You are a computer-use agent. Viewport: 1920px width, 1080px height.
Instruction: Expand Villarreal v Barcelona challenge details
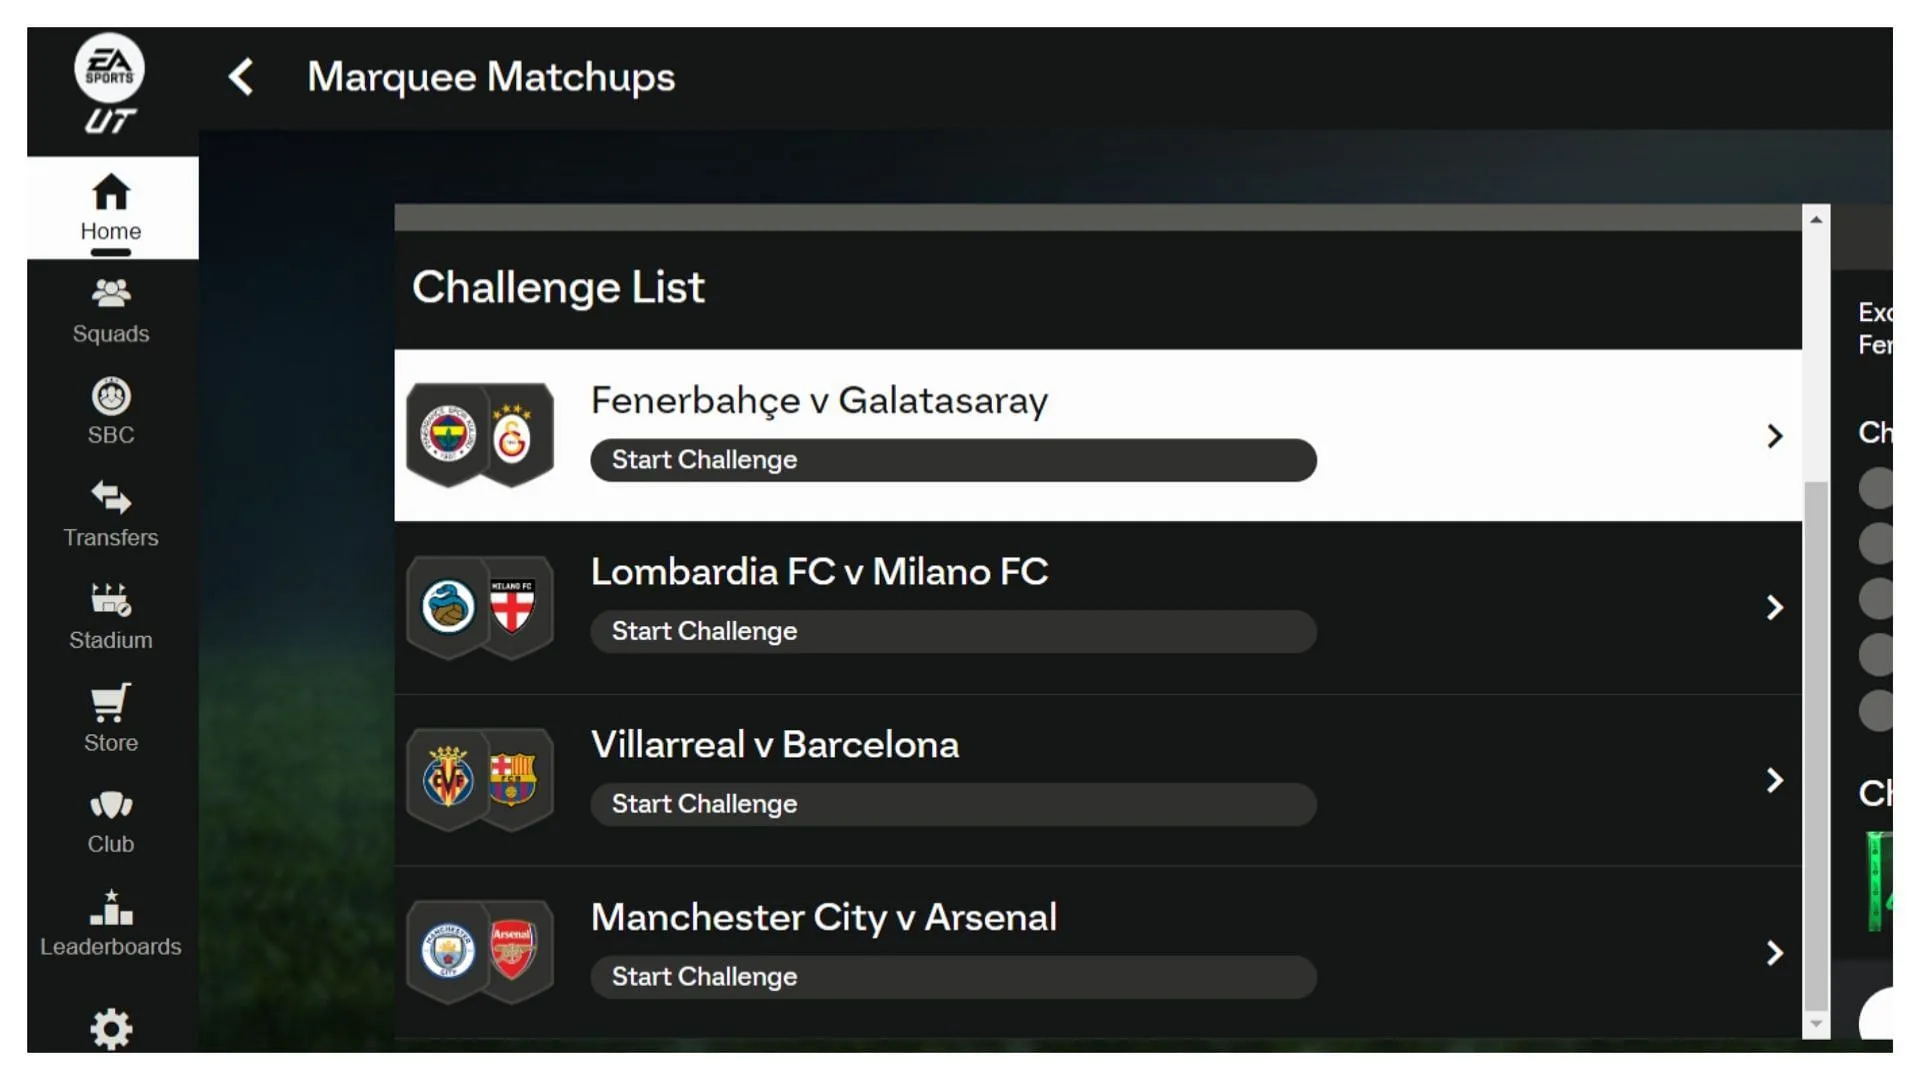pos(1775,779)
